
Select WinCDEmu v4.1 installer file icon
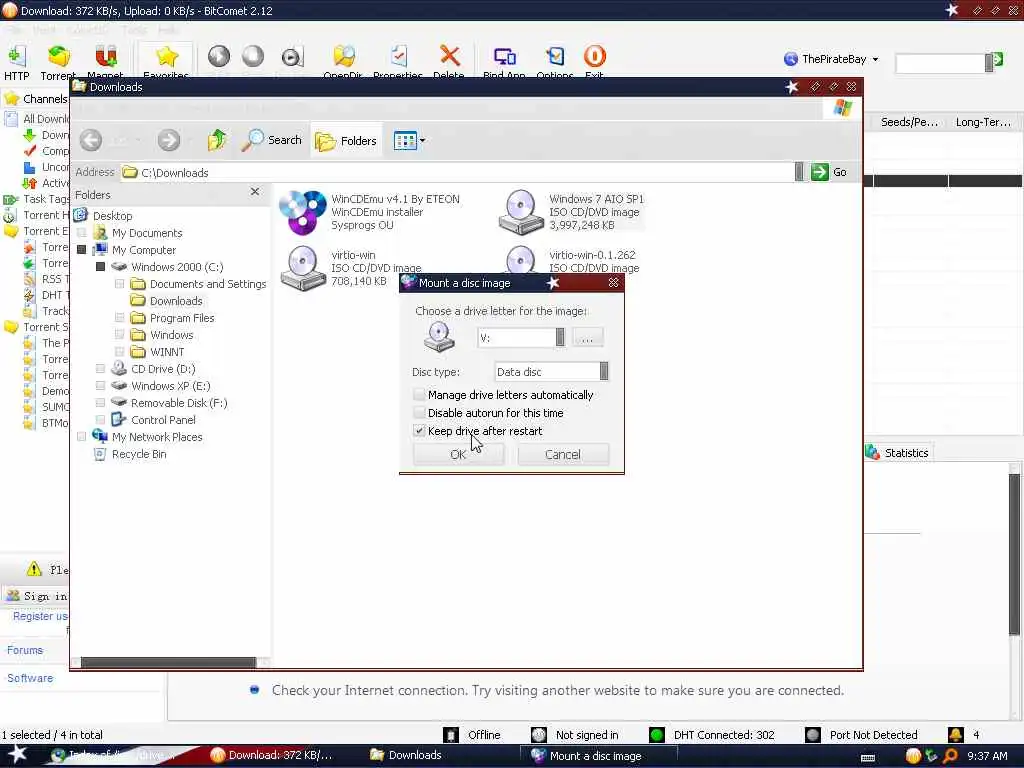coord(302,212)
